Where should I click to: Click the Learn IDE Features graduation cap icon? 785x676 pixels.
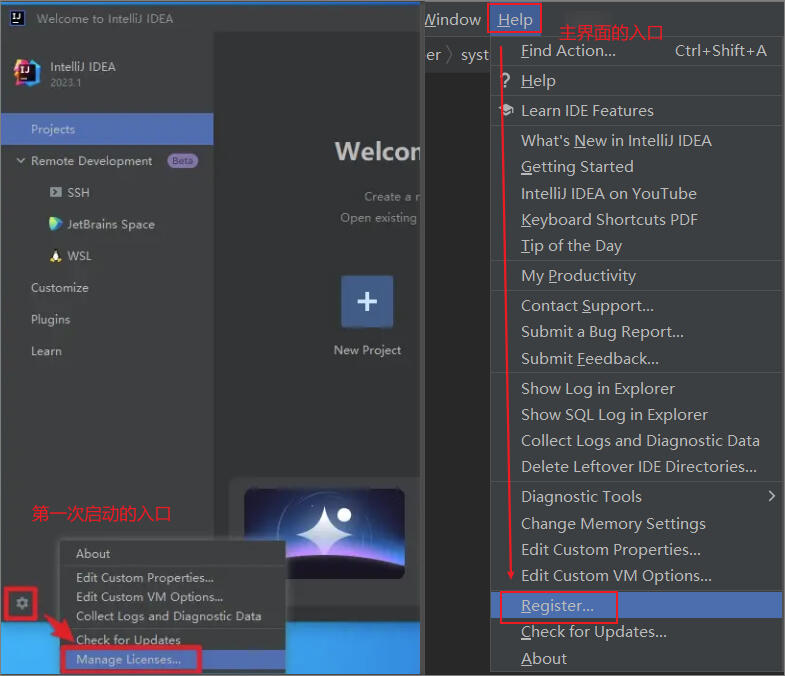507,110
